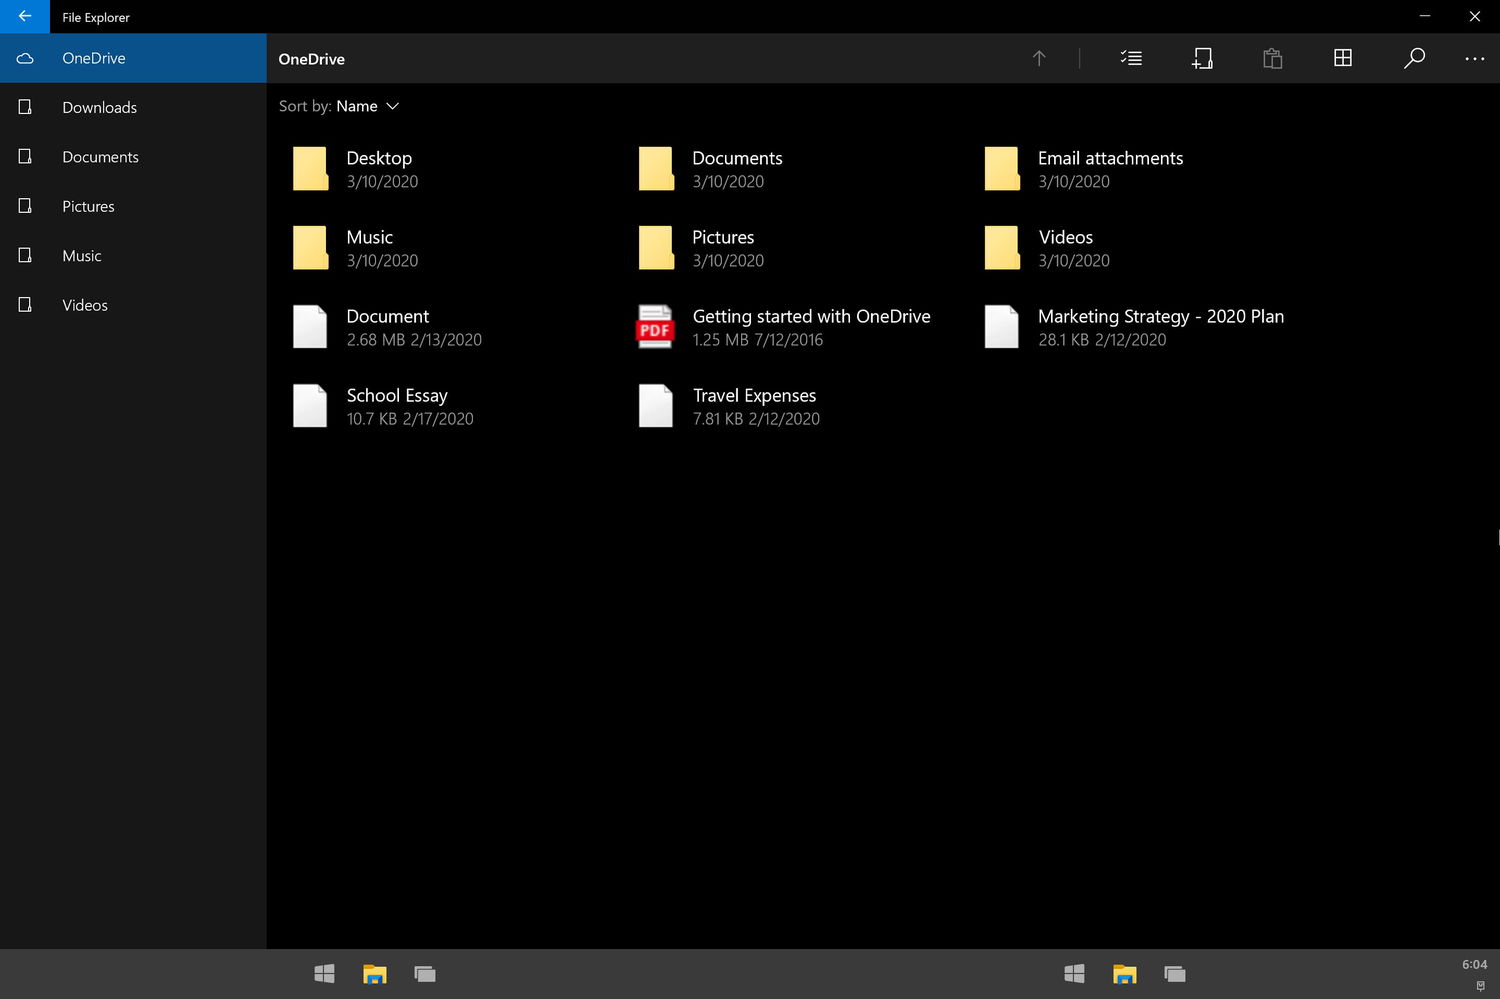Select the Marketing Strategy - 2020 Plan document
1500x999 pixels.
coord(1160,316)
